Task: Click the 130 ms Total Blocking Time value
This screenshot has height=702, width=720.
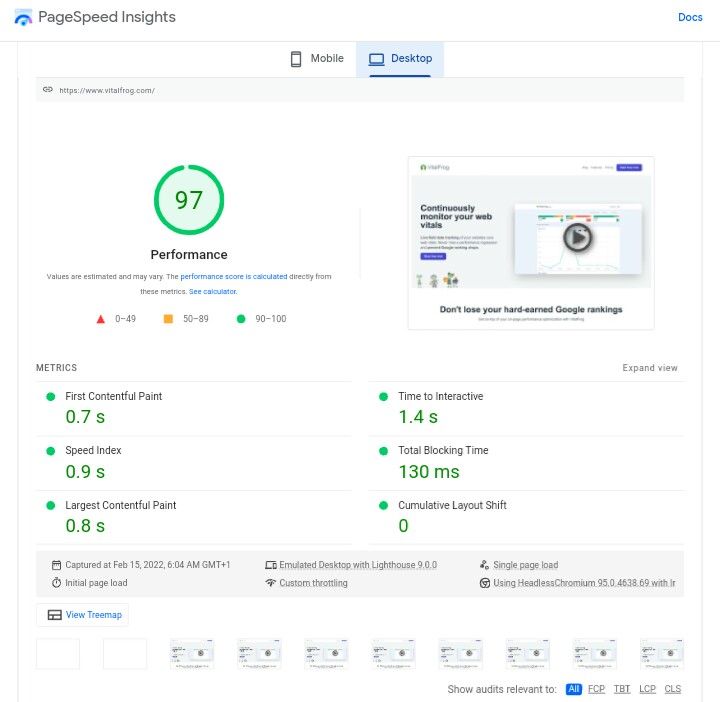Action: coord(429,472)
